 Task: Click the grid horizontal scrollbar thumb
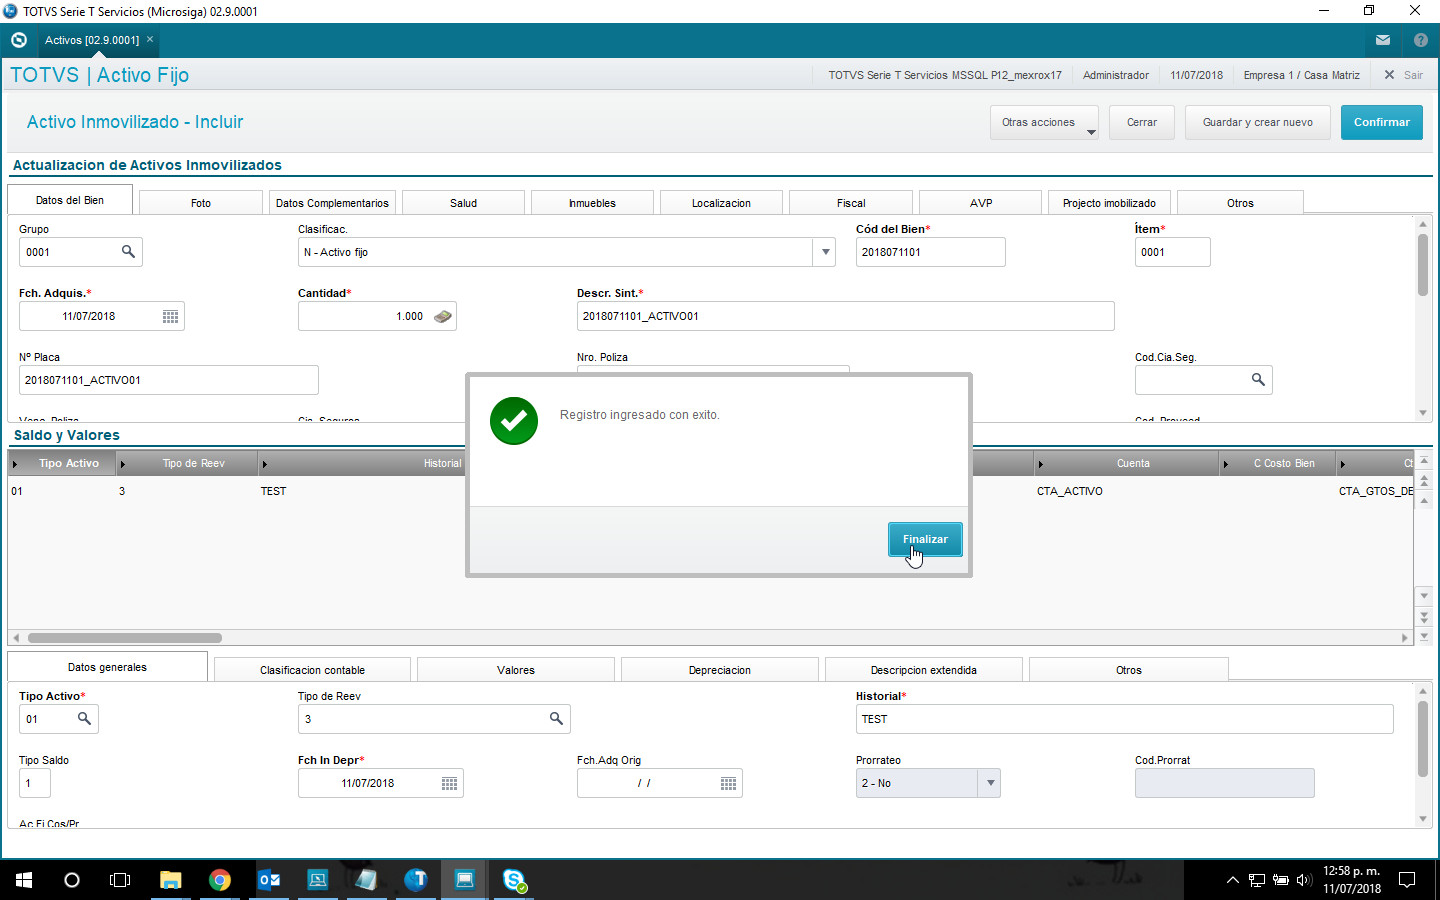point(125,637)
